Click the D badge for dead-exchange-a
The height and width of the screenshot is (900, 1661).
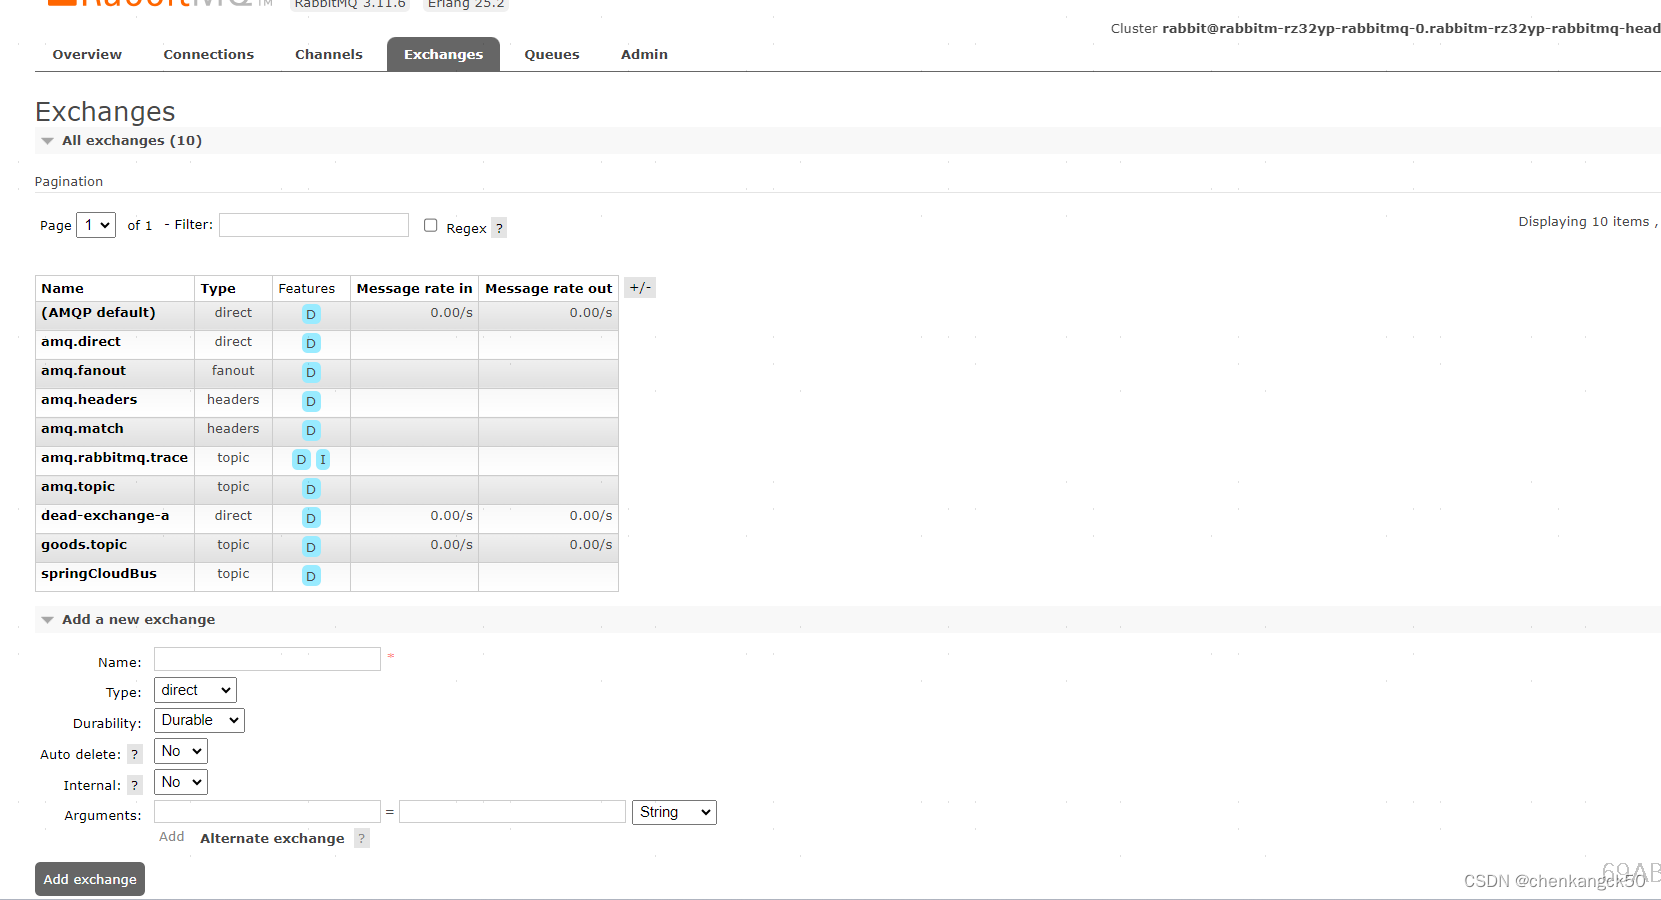[x=311, y=517]
